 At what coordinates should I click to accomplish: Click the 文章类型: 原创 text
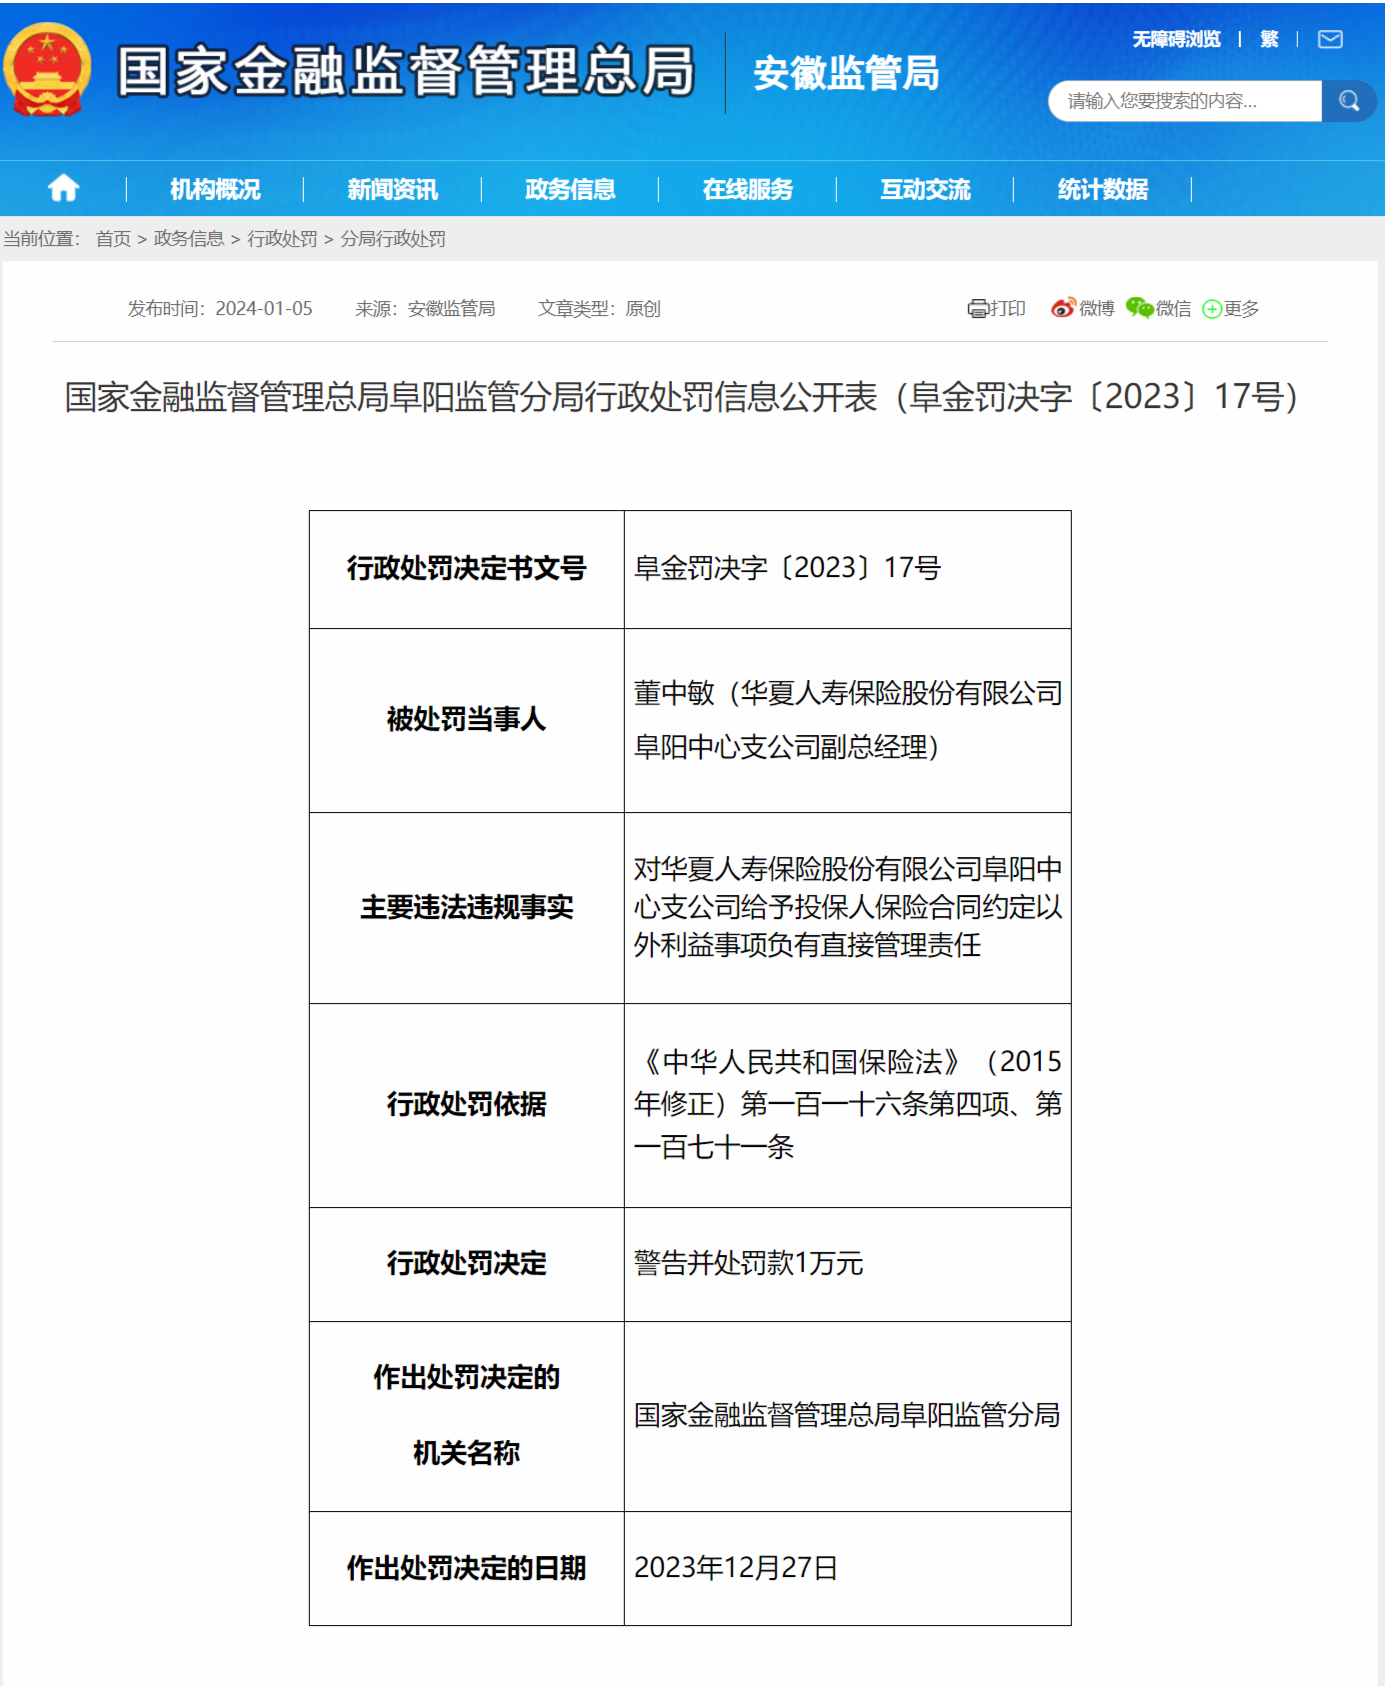[599, 309]
